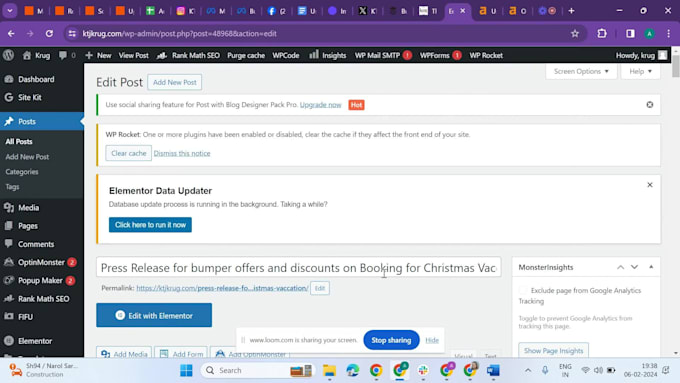
Task: Click Edit permalink button
Action: pos(320,288)
